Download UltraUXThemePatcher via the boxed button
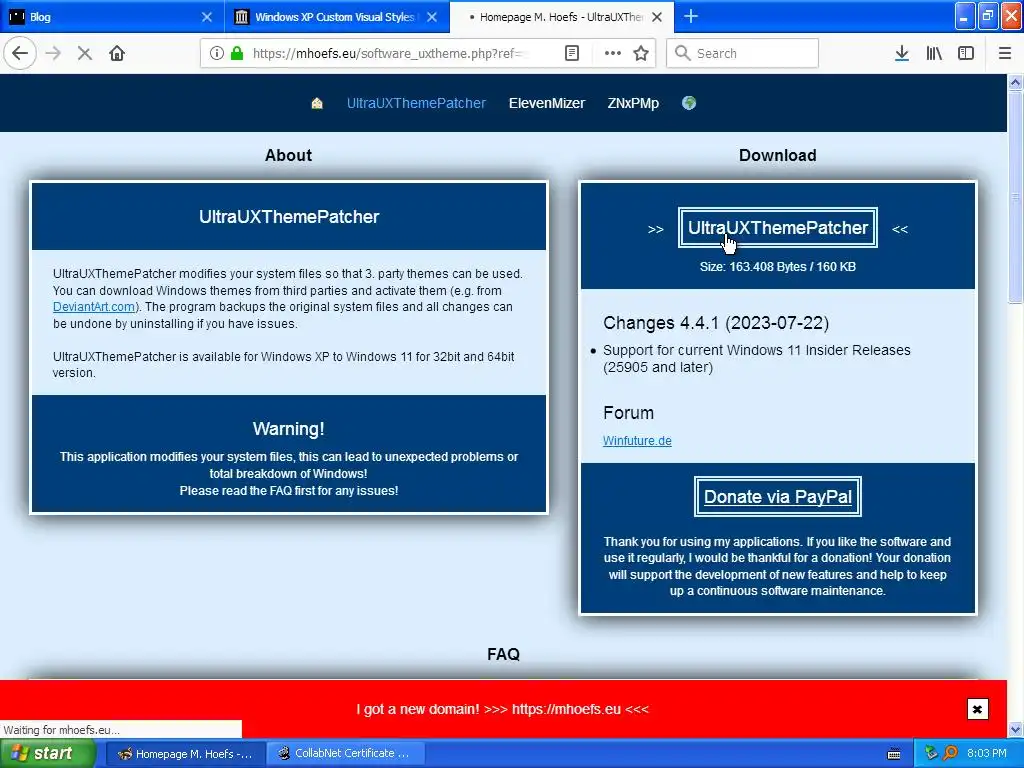The width and height of the screenshot is (1024, 768). (778, 228)
